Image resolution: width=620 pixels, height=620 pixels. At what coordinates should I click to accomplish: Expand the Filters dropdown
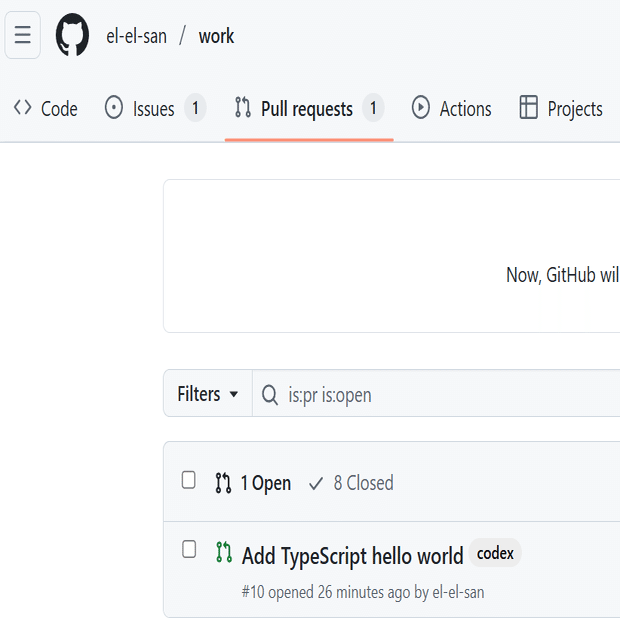[x=208, y=394]
